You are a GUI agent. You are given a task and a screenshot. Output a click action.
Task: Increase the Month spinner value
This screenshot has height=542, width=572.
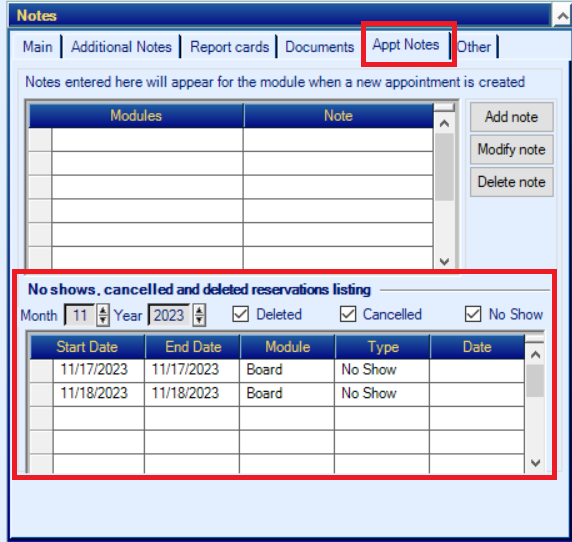point(103,310)
